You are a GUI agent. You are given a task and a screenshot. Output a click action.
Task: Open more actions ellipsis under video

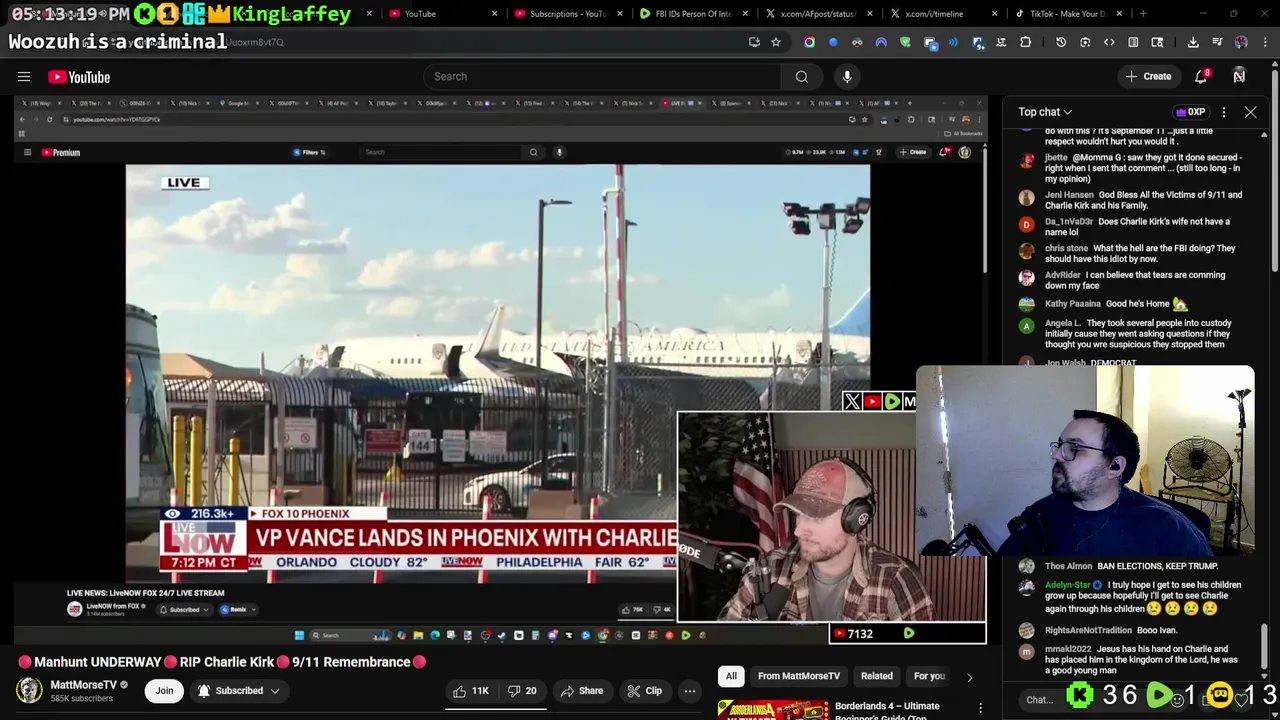[689, 691]
